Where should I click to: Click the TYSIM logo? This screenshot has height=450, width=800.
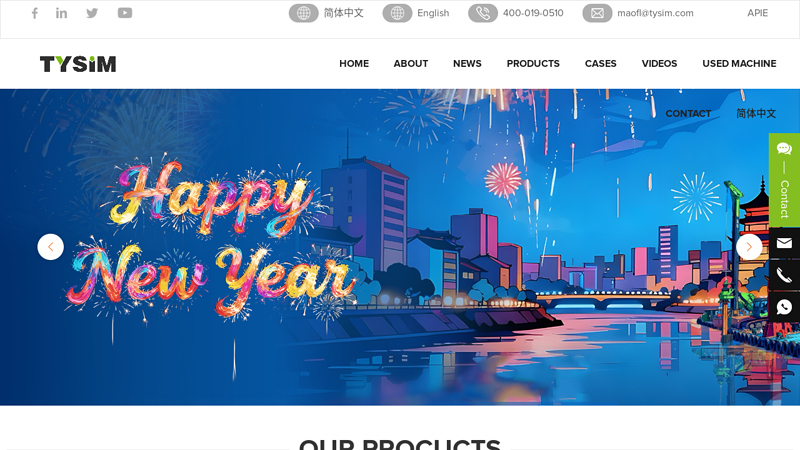pyautogui.click(x=78, y=64)
